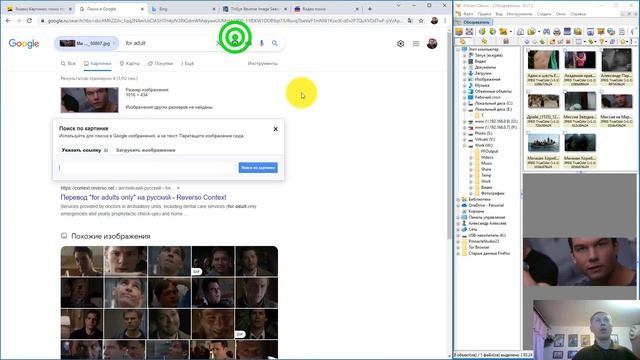640x360 pixels.
Task: Click the microphone voice search icon in Google
Action: (262, 43)
